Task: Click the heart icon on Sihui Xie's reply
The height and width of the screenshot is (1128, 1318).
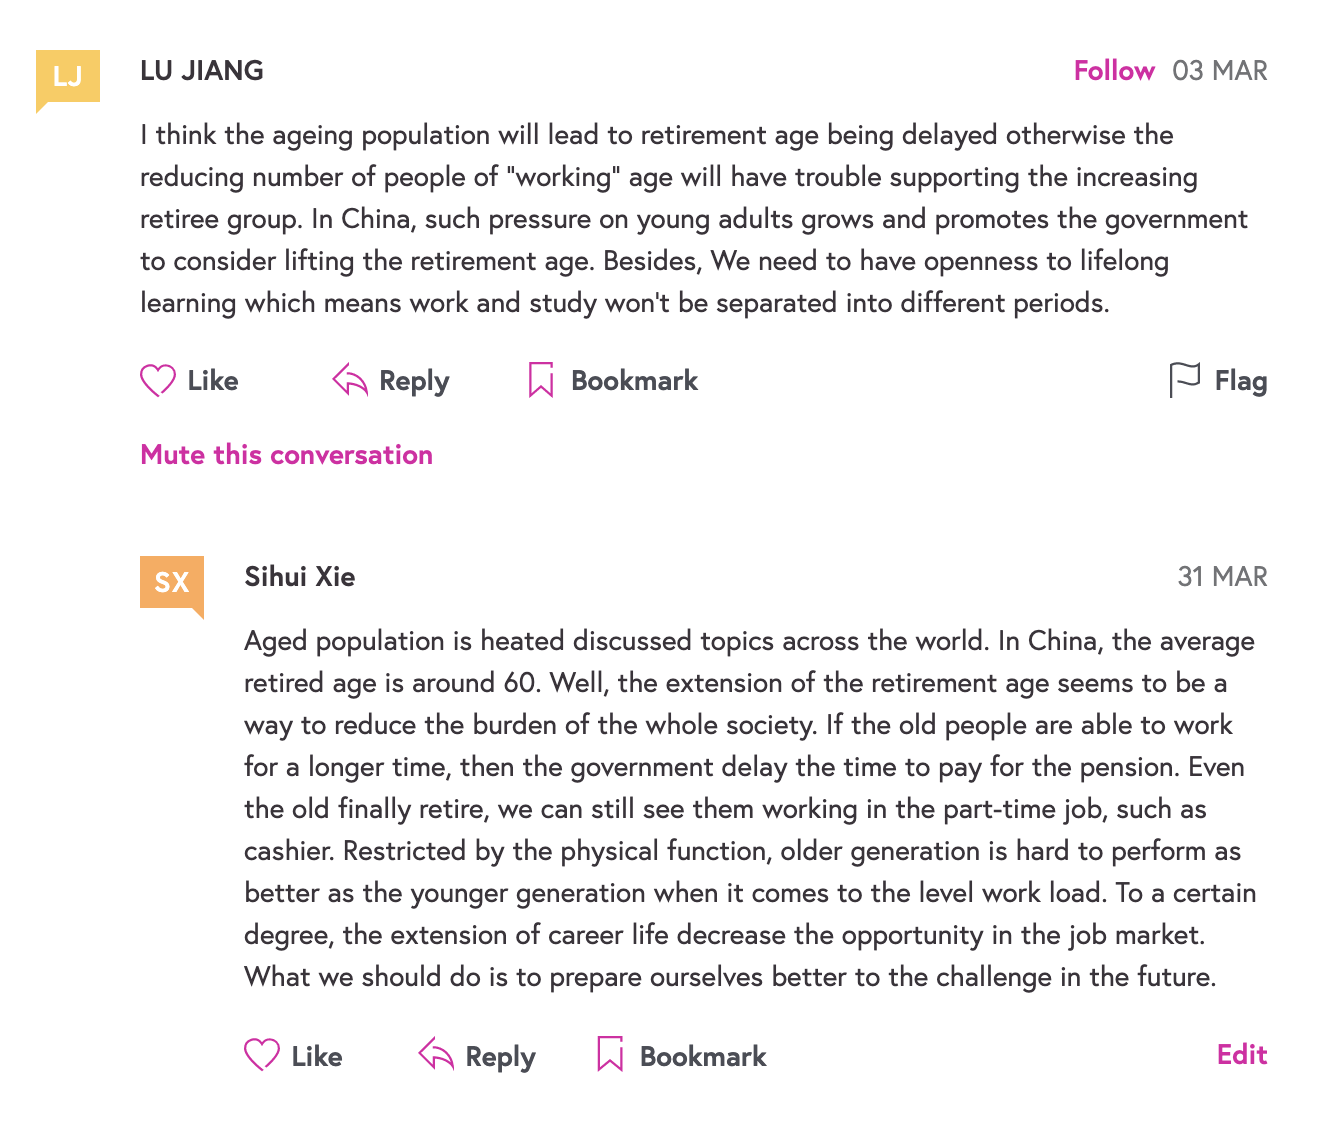Action: (262, 1055)
